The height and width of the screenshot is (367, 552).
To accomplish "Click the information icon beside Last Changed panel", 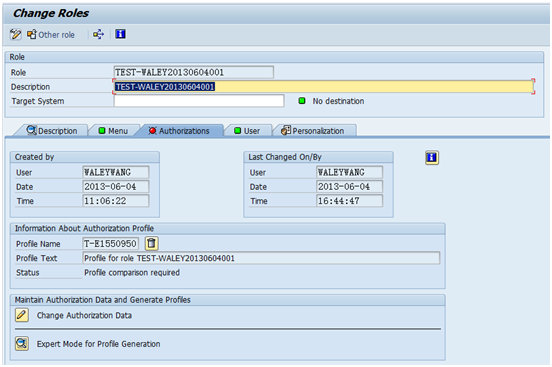I will pyautogui.click(x=432, y=157).
